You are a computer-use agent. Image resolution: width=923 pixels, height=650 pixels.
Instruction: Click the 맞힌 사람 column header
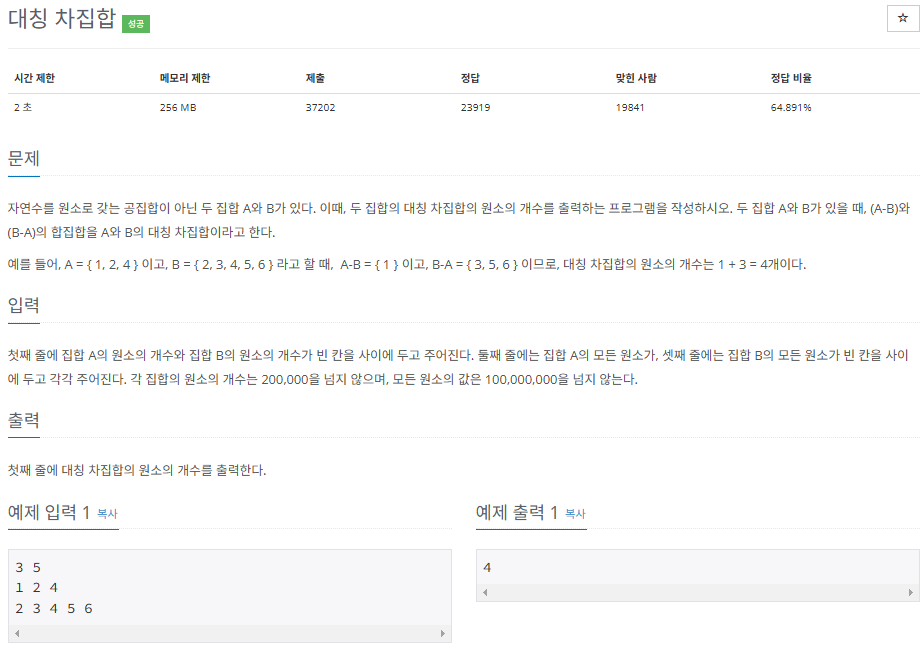(x=636, y=78)
